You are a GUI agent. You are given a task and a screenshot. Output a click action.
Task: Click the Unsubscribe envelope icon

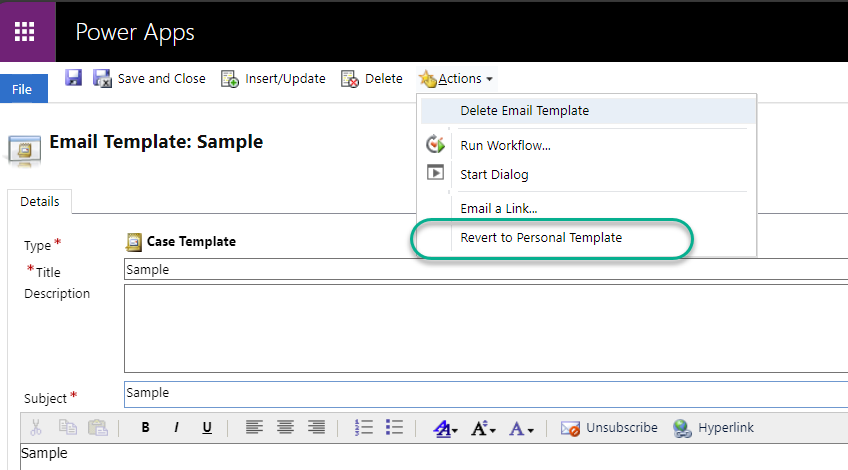click(570, 428)
